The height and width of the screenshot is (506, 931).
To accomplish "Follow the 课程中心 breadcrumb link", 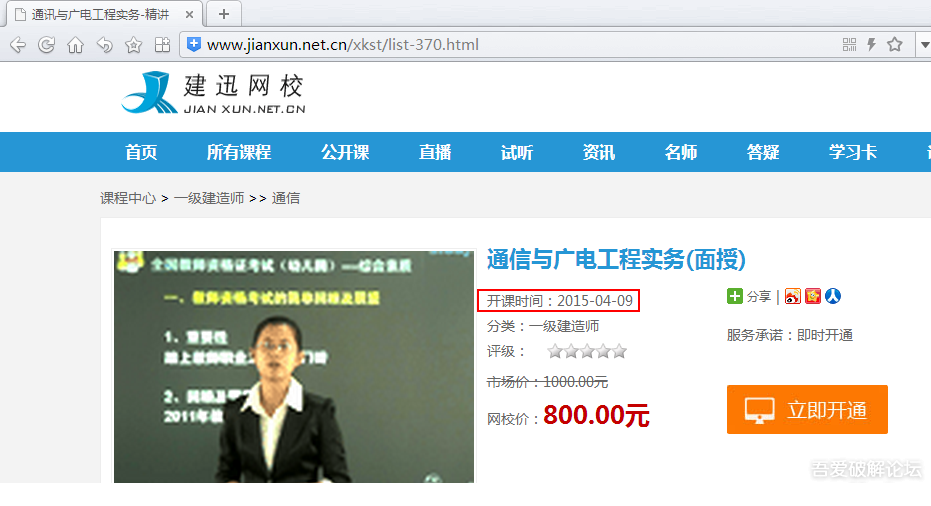I will point(128,198).
